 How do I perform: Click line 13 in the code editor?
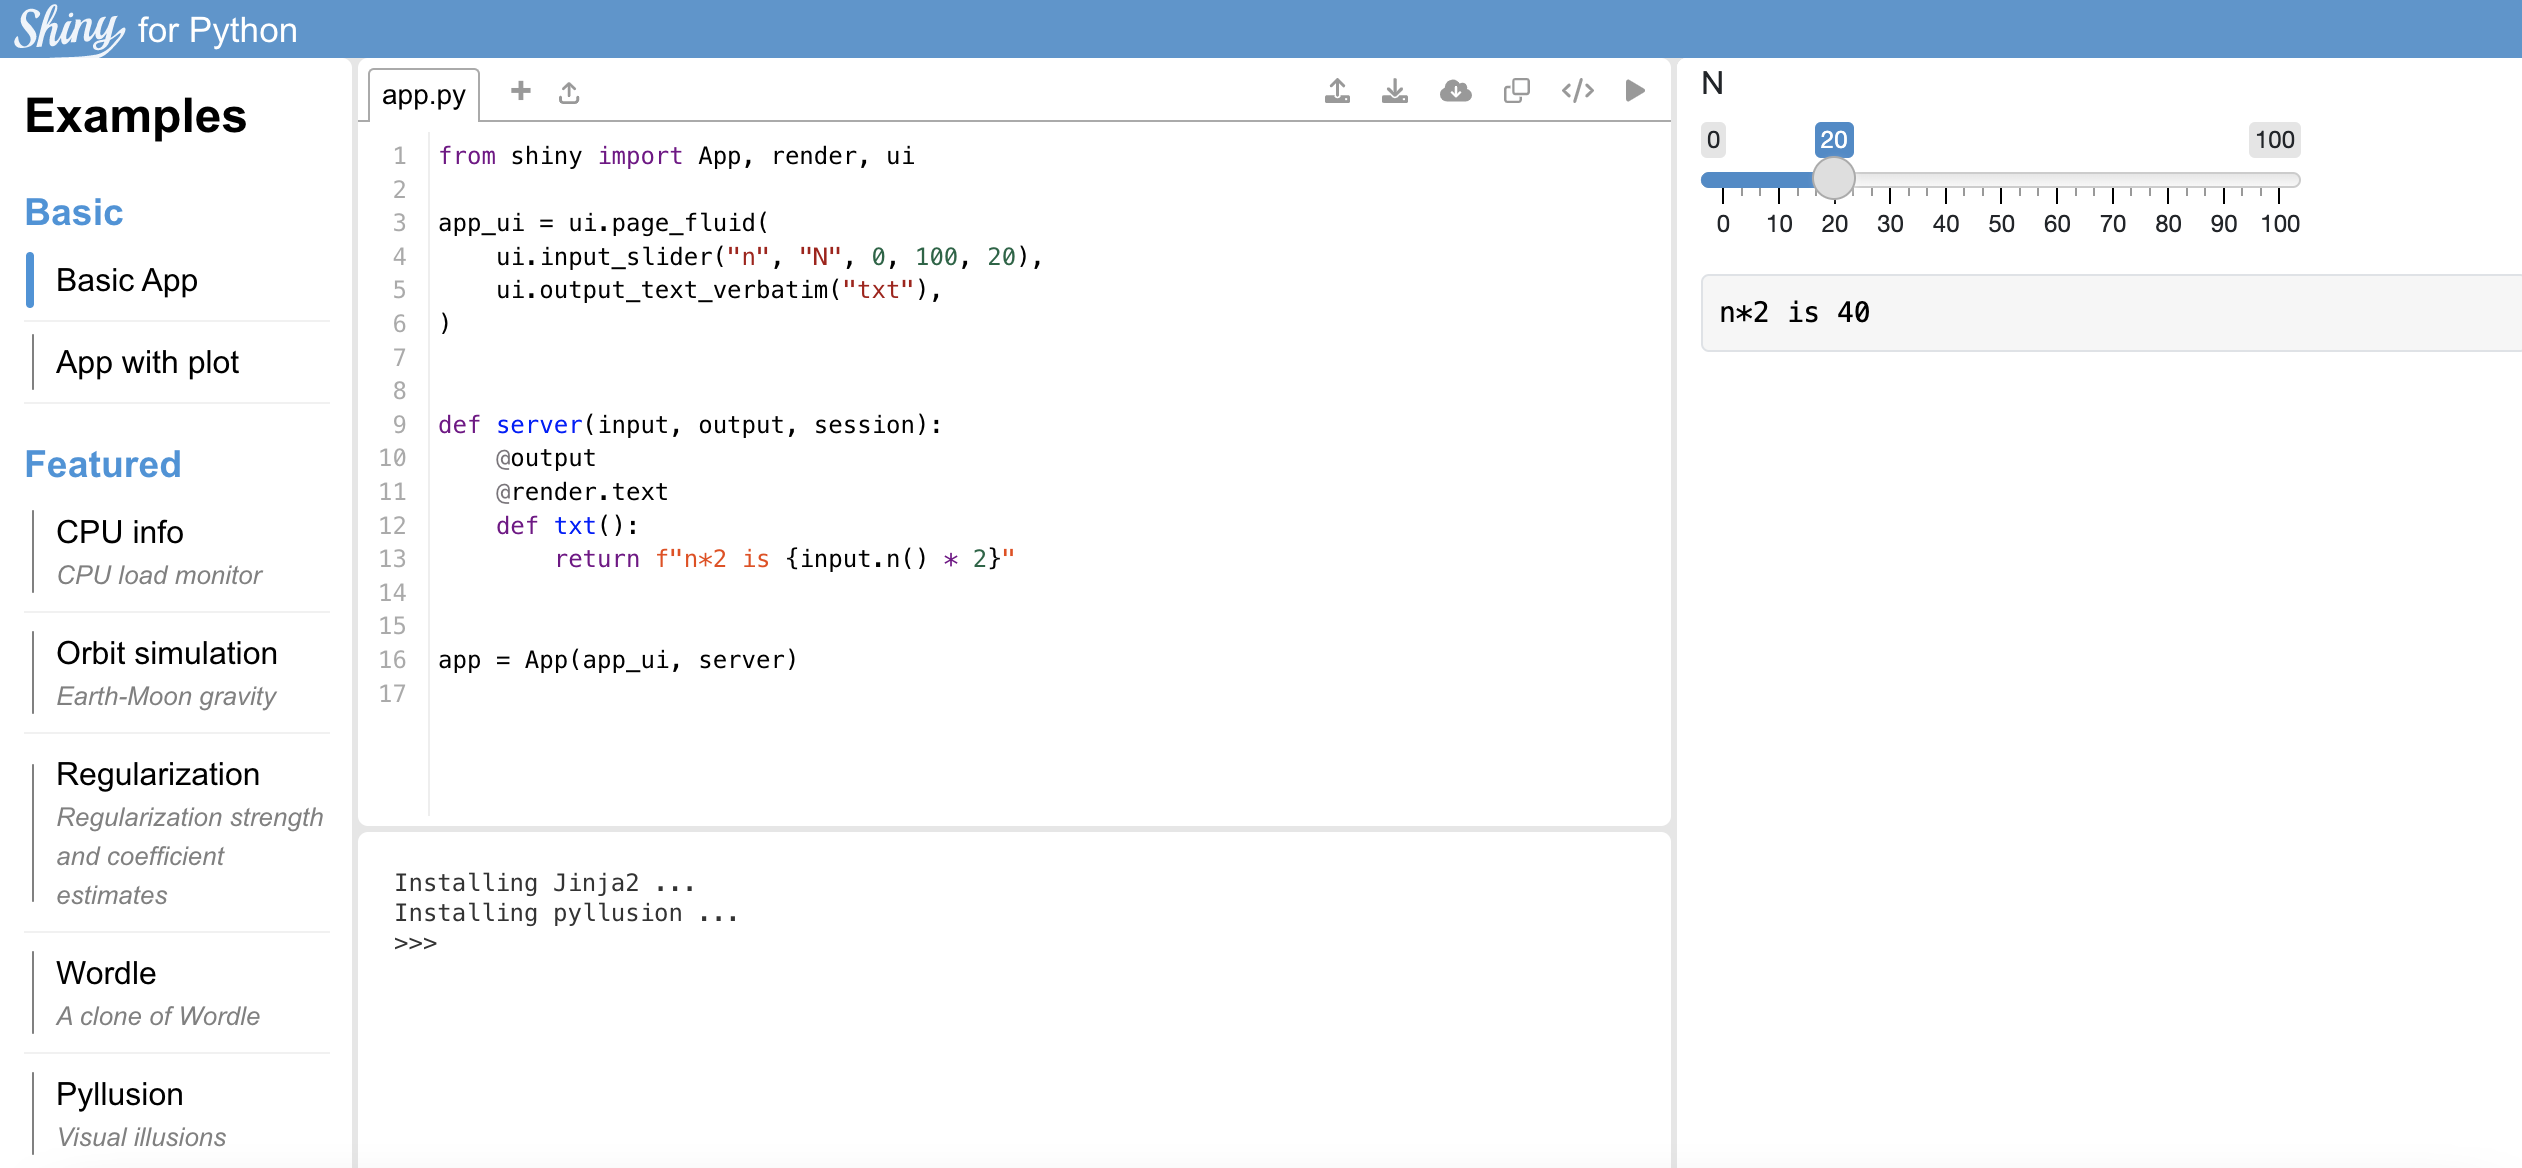[x=786, y=558]
